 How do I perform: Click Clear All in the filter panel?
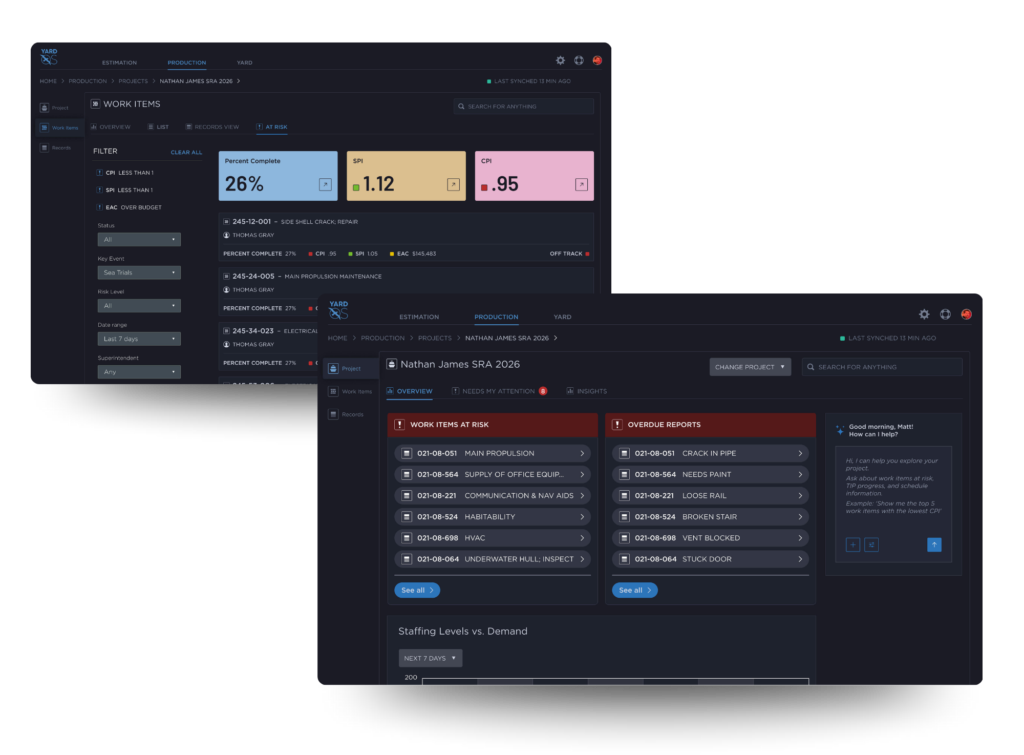point(186,152)
